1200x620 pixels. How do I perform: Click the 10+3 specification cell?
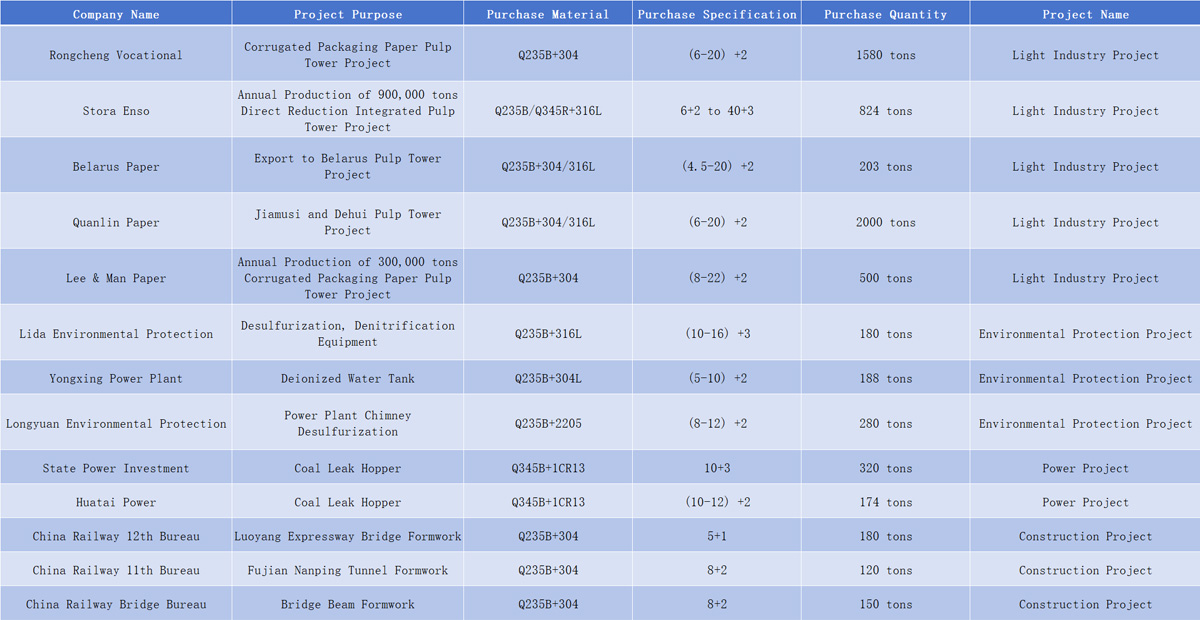(x=717, y=468)
